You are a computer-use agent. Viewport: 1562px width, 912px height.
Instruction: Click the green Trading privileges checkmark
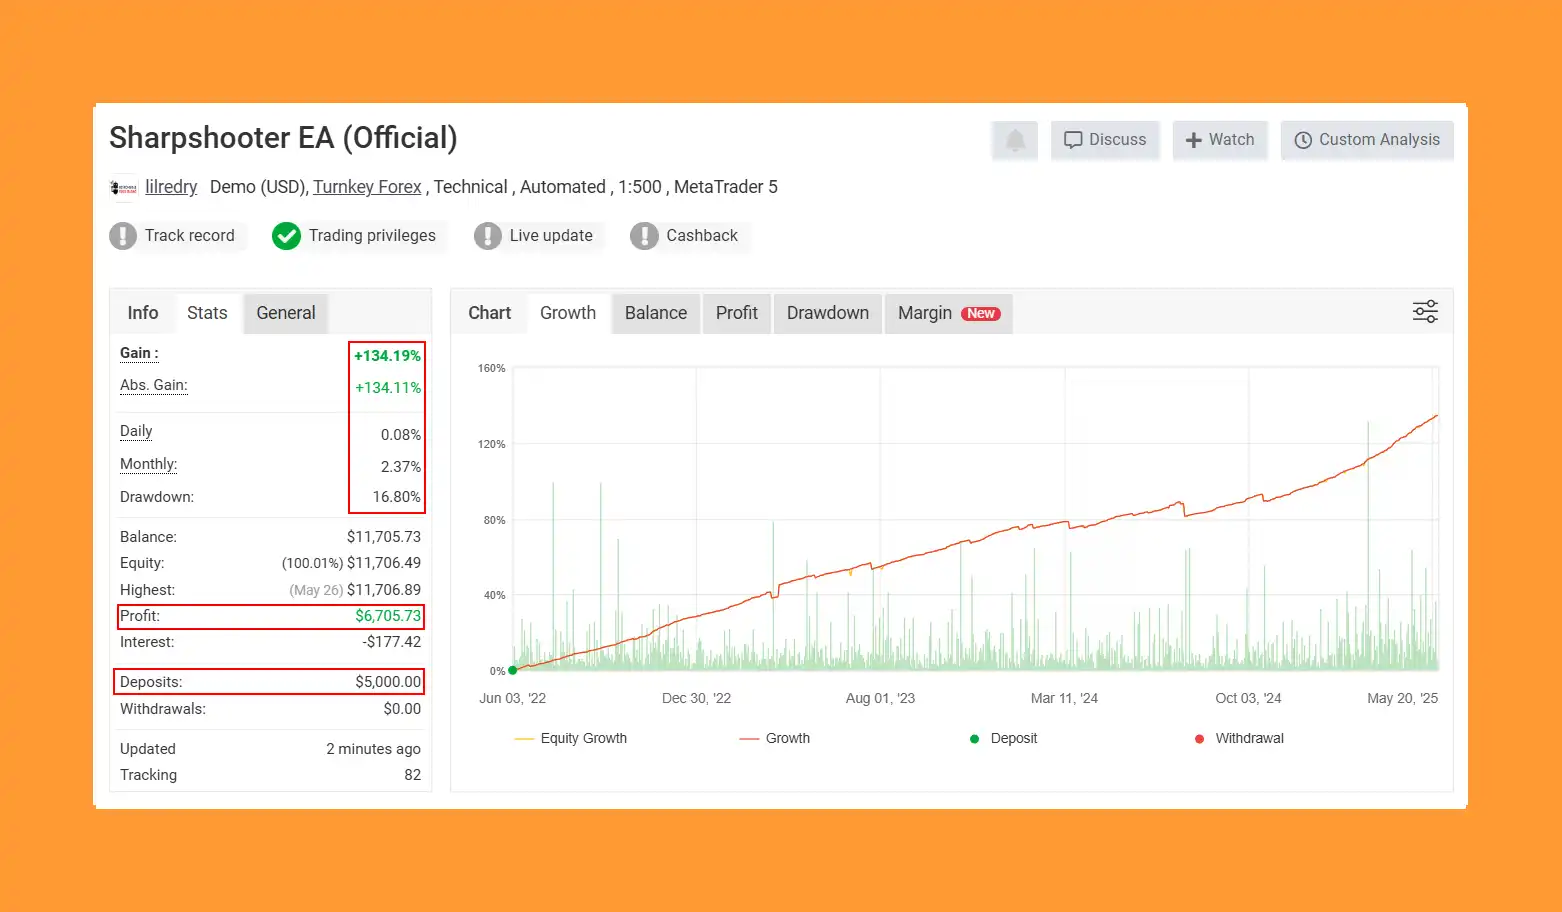287,236
